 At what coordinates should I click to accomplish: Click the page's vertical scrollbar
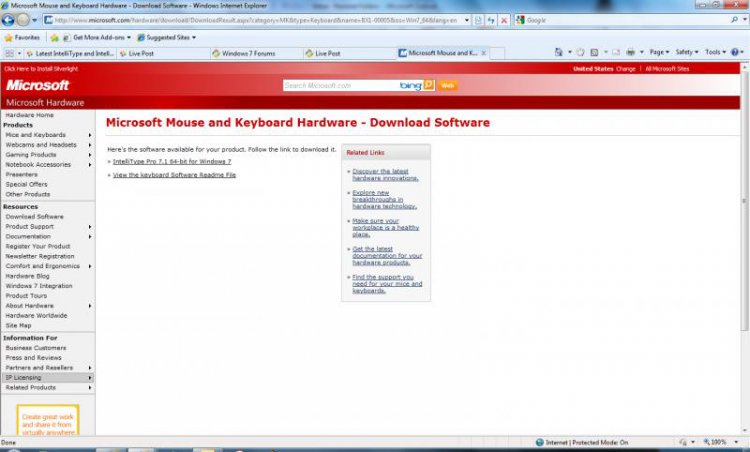(x=745, y=201)
